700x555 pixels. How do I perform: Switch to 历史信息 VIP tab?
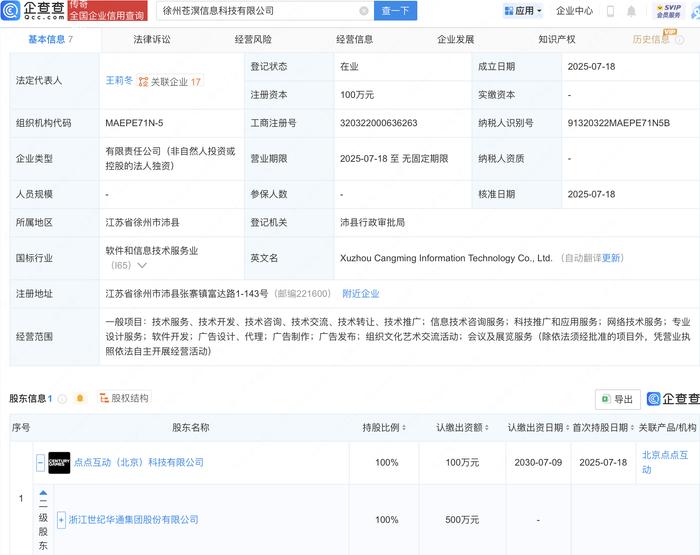click(651, 39)
